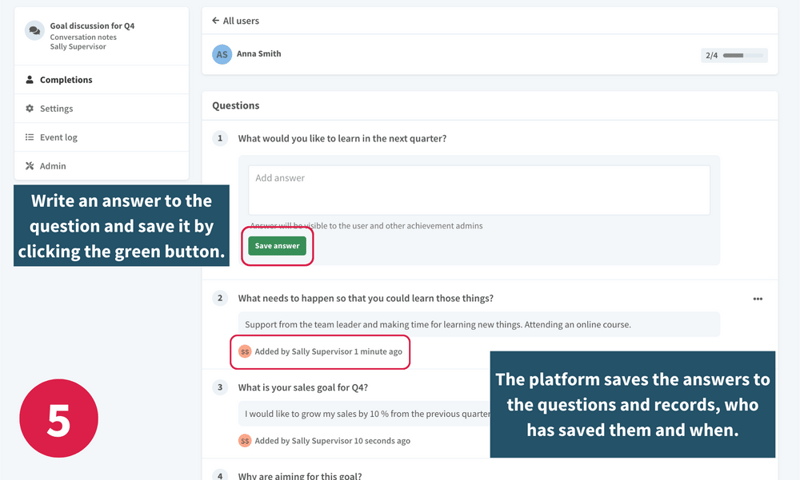Click the conversation bubbles icon beside Goal discussion
The height and width of the screenshot is (480, 800).
(35, 31)
